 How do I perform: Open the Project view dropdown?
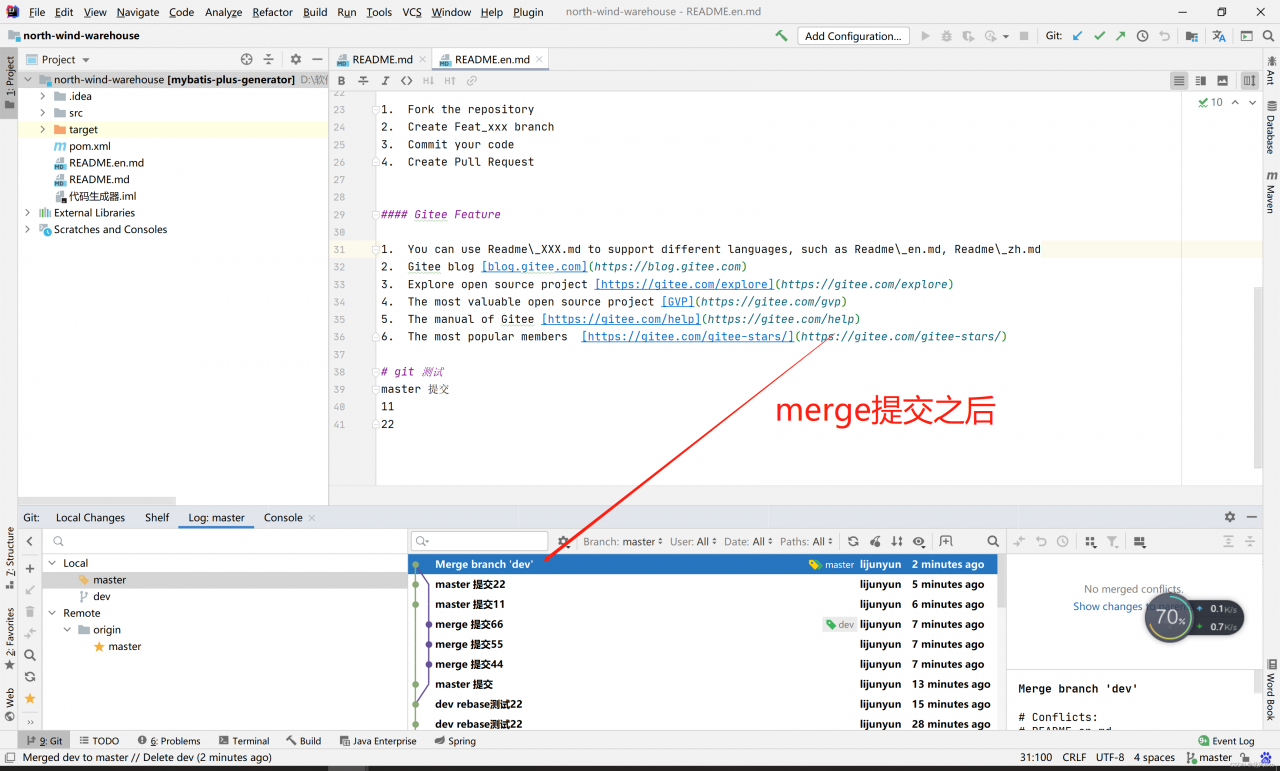(x=58, y=59)
